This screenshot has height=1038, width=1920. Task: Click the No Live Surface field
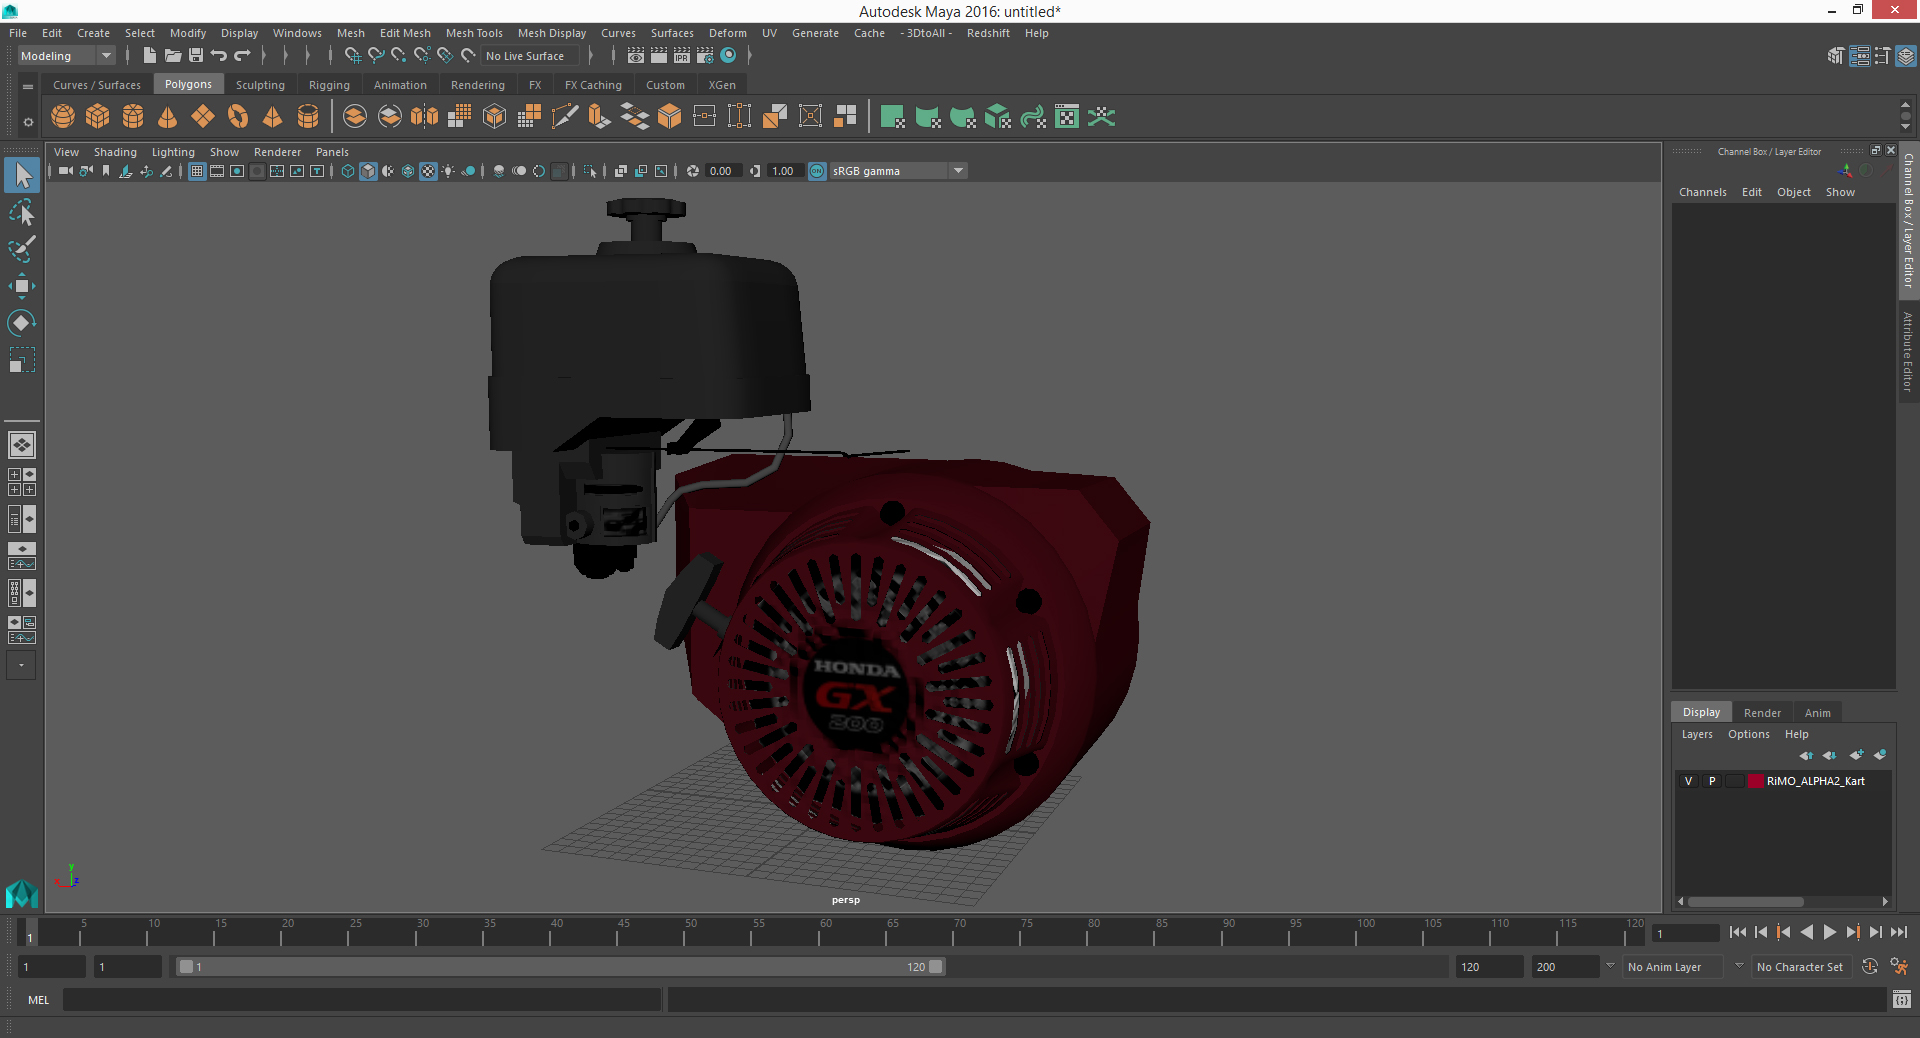click(x=531, y=56)
